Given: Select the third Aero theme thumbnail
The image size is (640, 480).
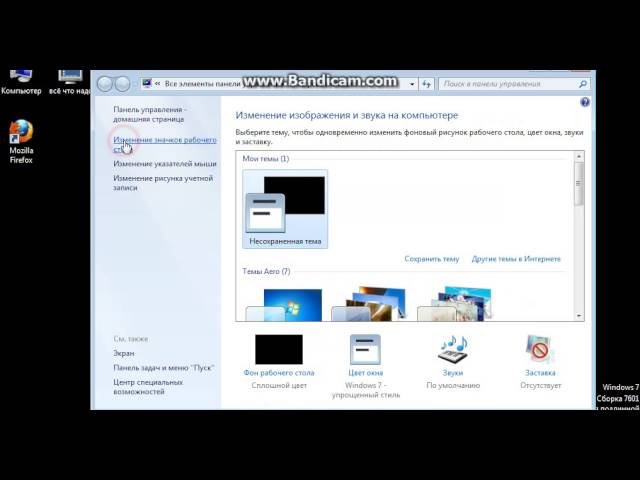Looking at the screenshot, I should [x=455, y=304].
